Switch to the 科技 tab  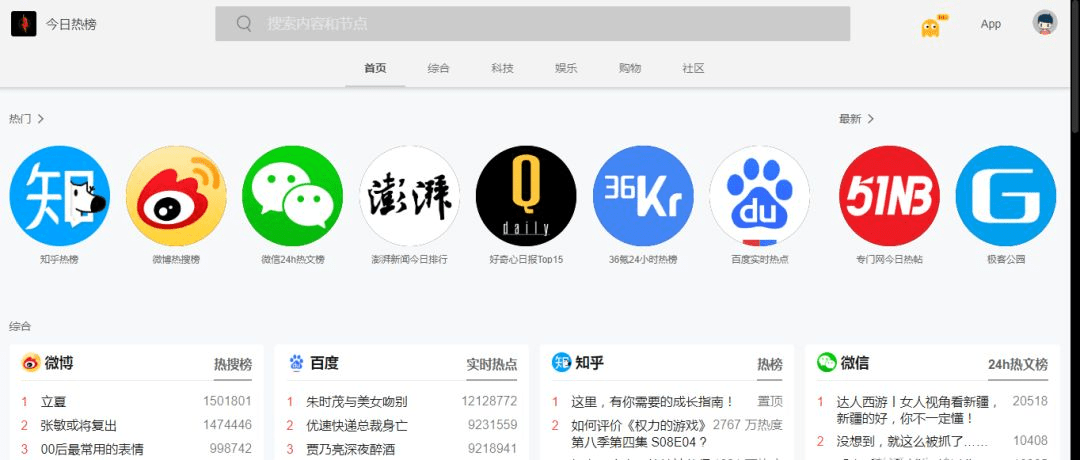pos(502,68)
